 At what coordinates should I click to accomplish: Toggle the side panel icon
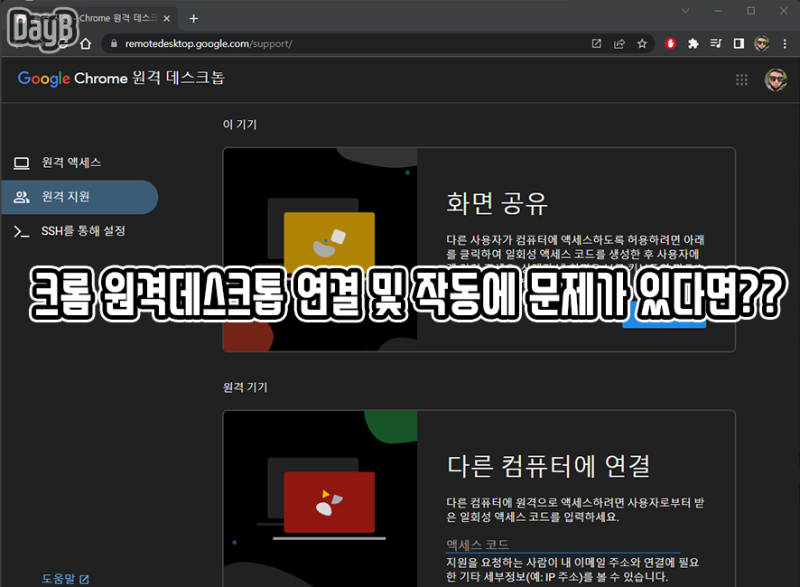pos(738,44)
